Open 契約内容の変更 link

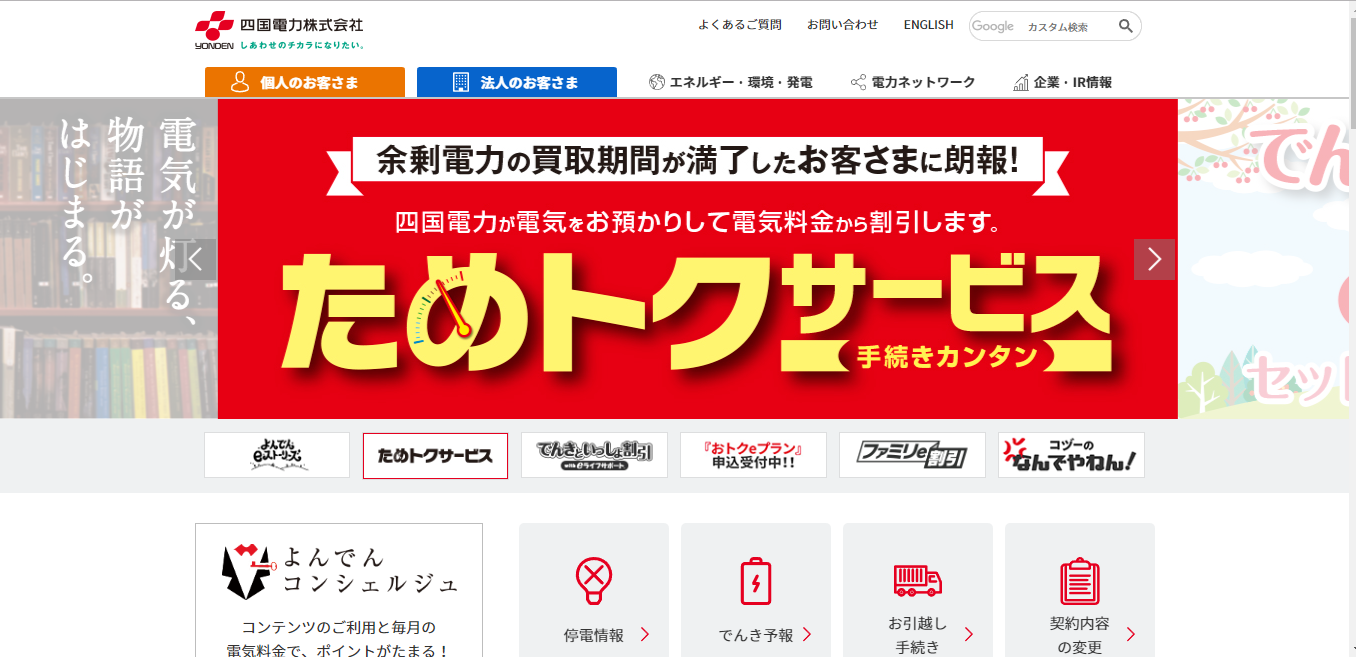point(1080,635)
